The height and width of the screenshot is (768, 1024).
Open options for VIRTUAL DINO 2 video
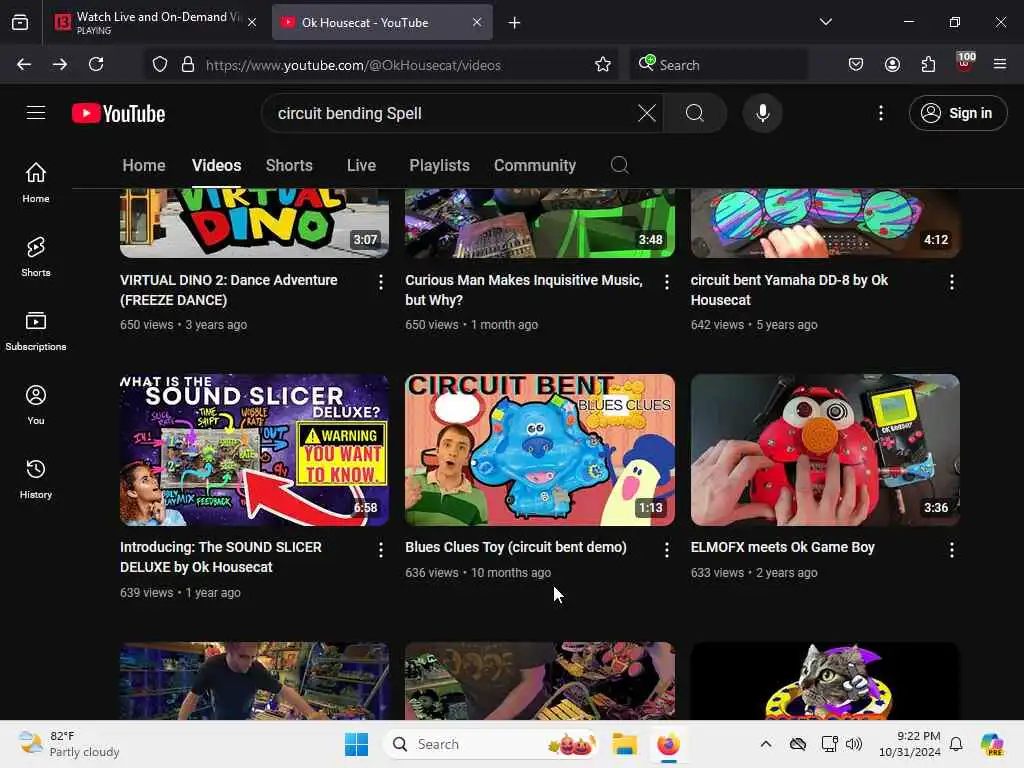pyautogui.click(x=381, y=282)
